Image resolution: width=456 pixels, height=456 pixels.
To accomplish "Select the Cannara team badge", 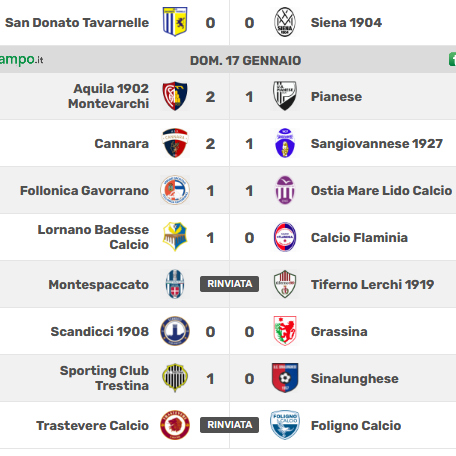I will click(175, 143).
